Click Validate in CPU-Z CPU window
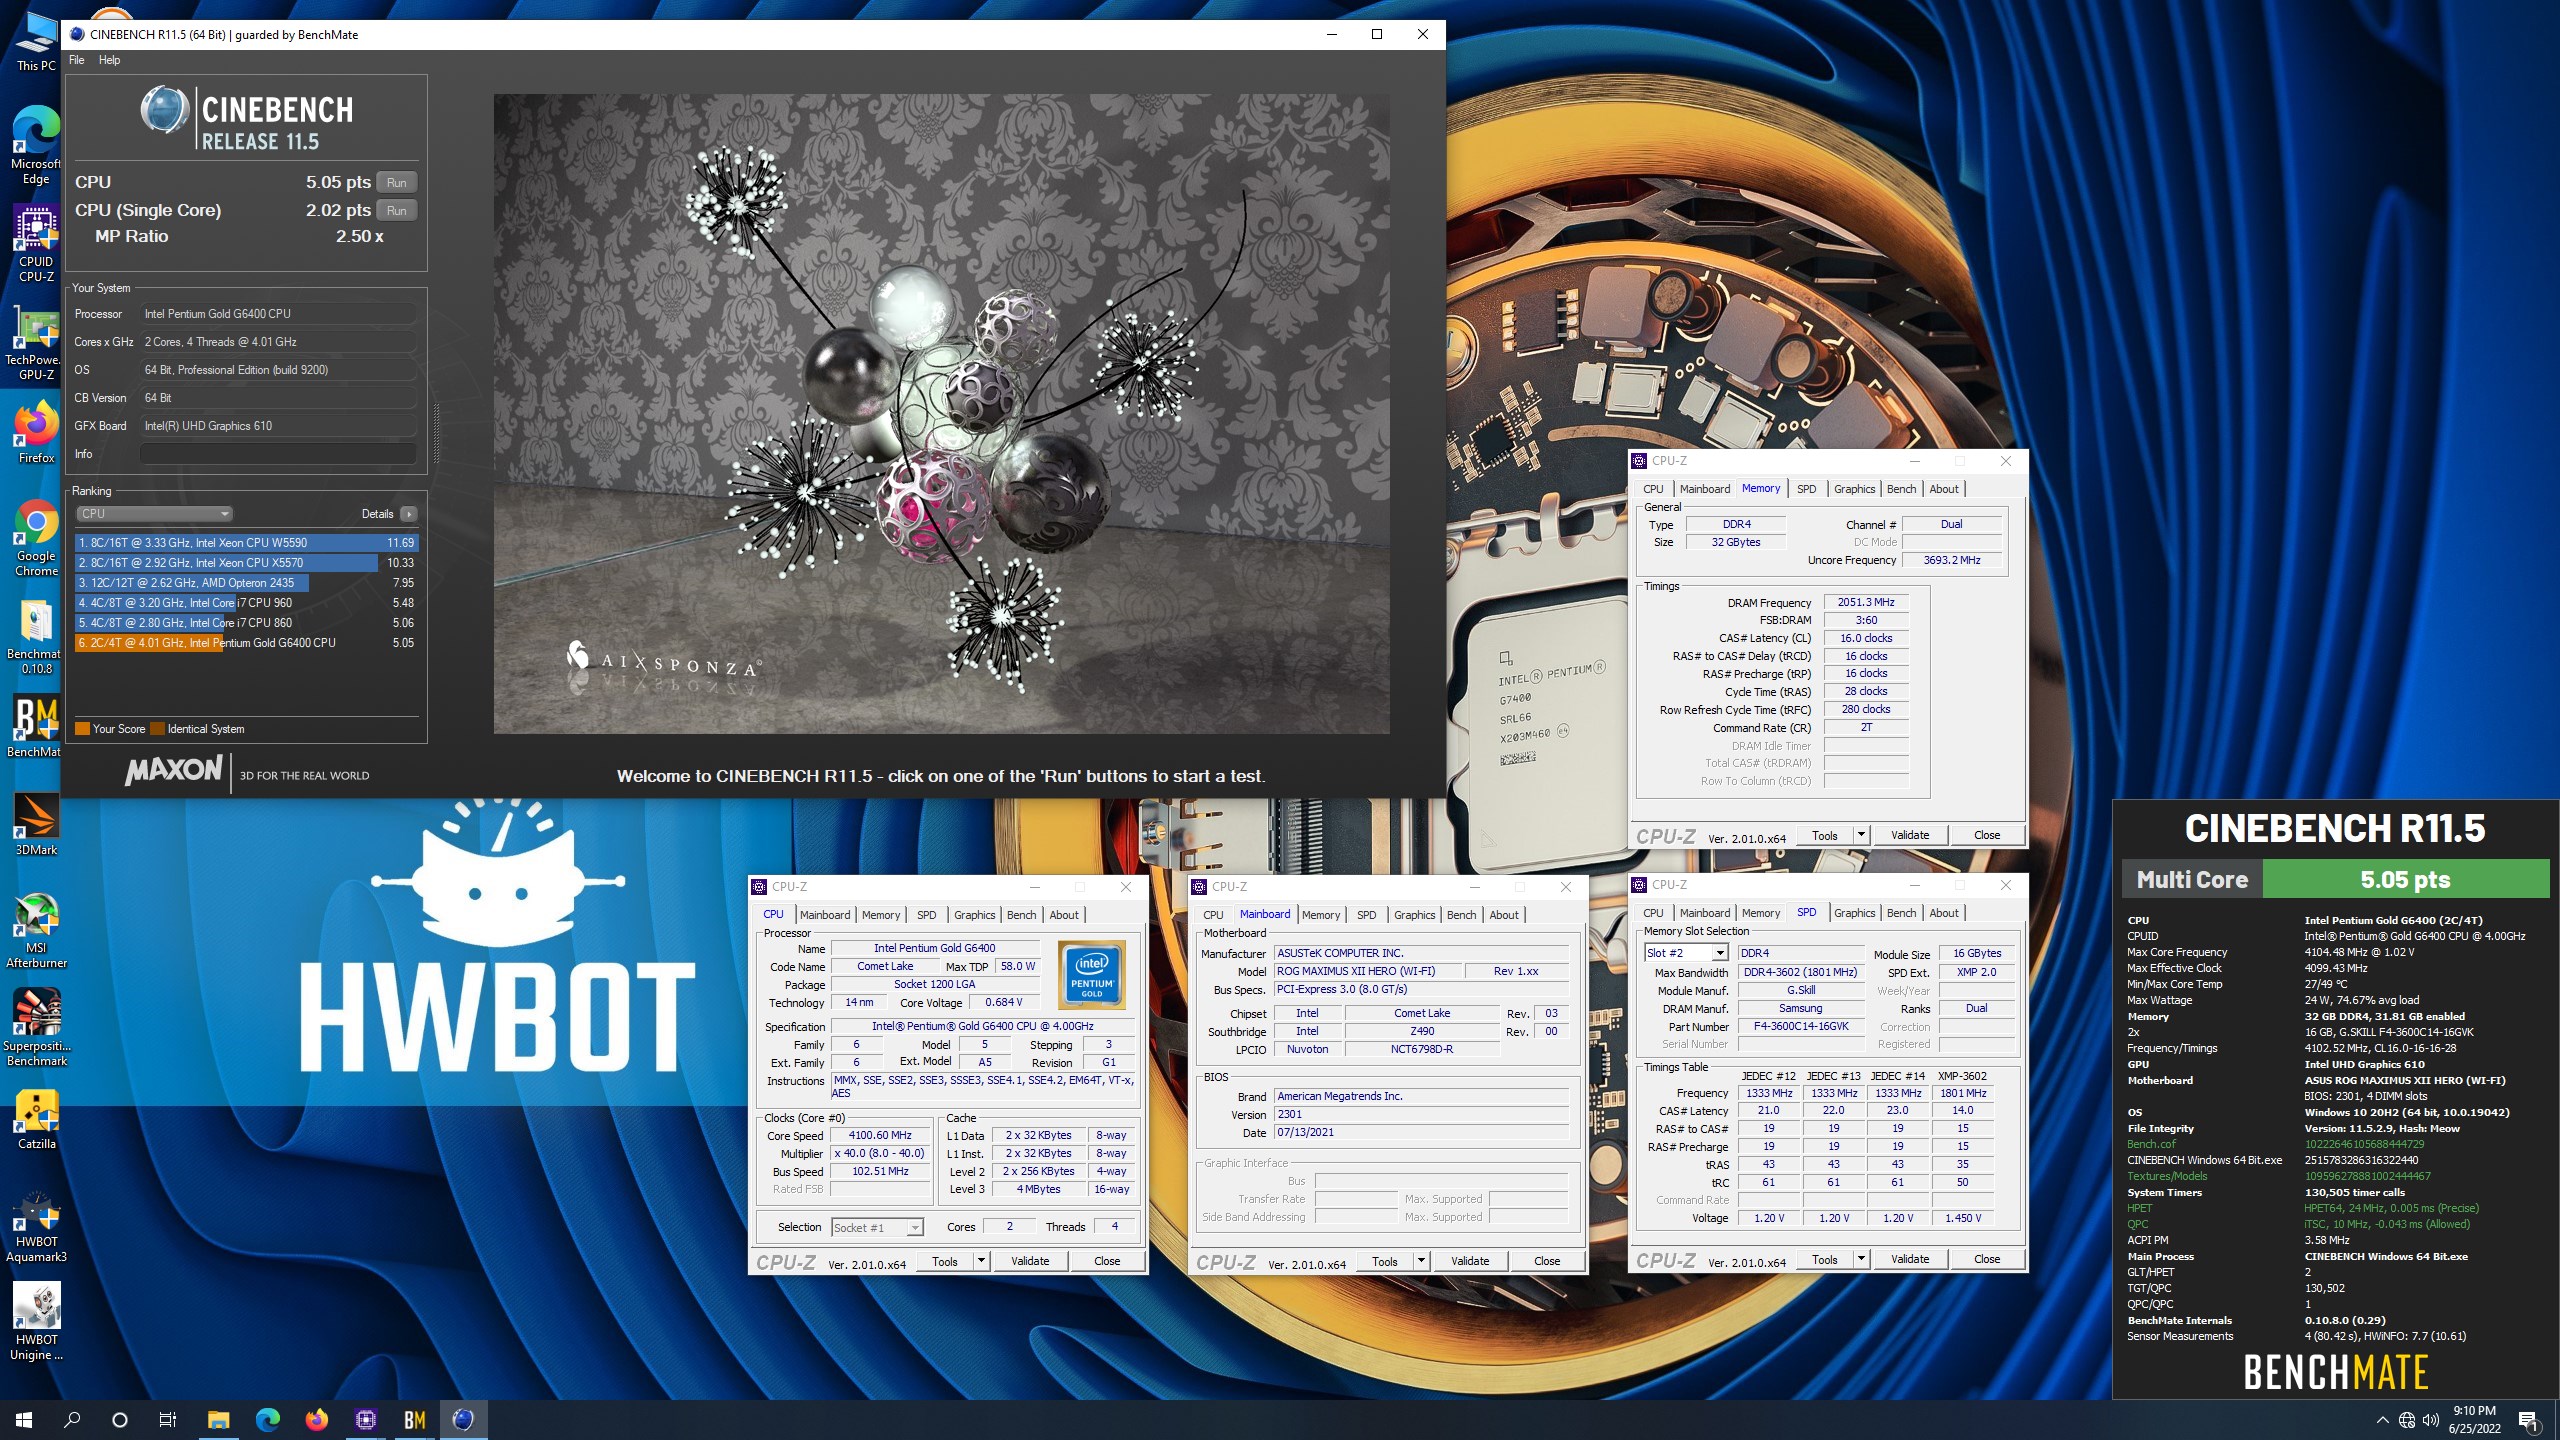This screenshot has width=2560, height=1440. 1030,1261
